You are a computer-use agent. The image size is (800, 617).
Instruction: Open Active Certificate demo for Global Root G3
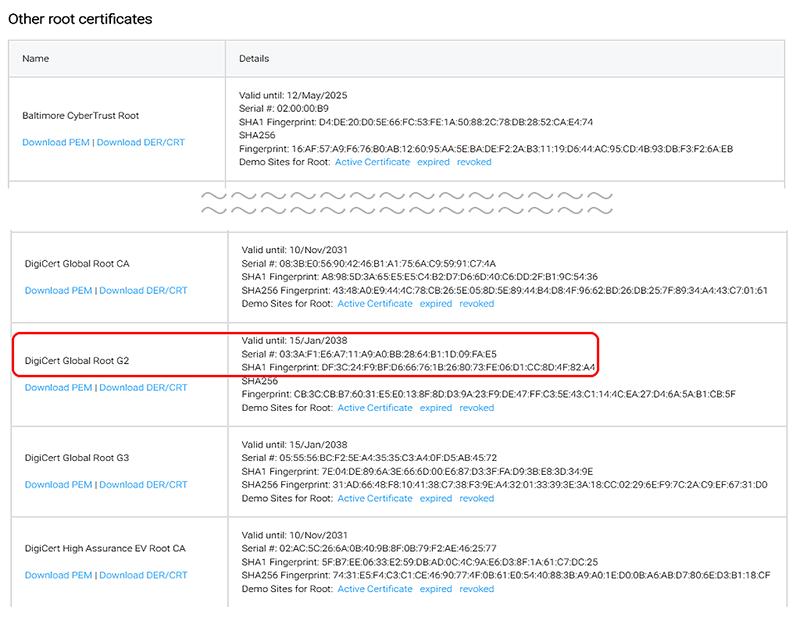coord(375,498)
